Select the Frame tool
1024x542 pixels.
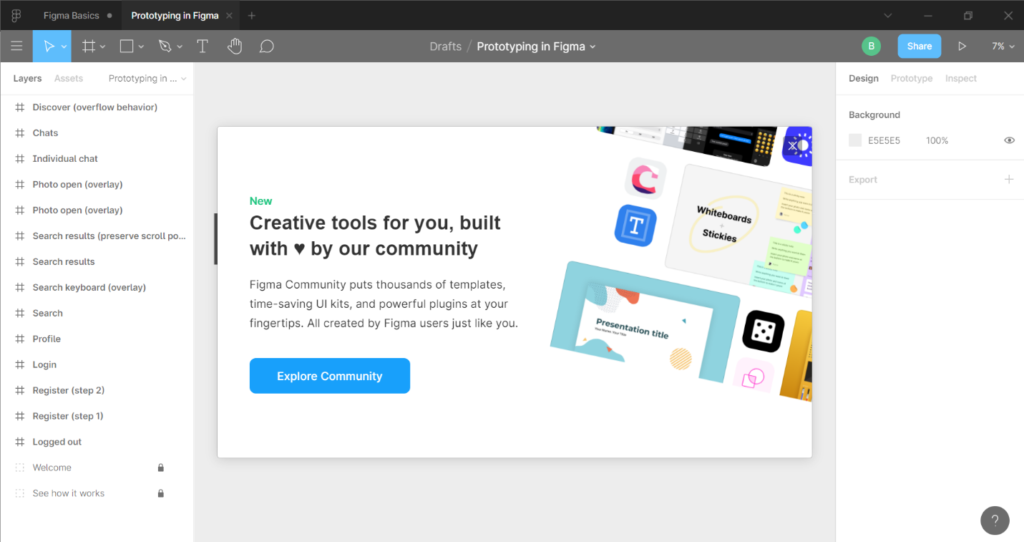tap(88, 46)
